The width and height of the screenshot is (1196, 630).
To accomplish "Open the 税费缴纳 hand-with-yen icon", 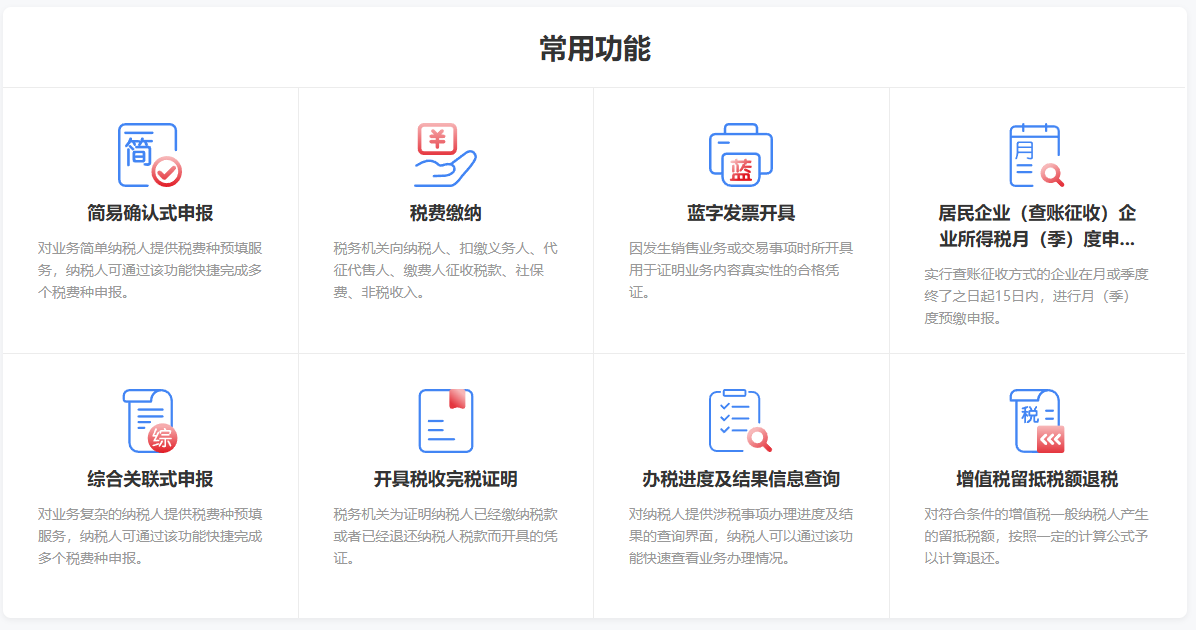I will coord(445,155).
